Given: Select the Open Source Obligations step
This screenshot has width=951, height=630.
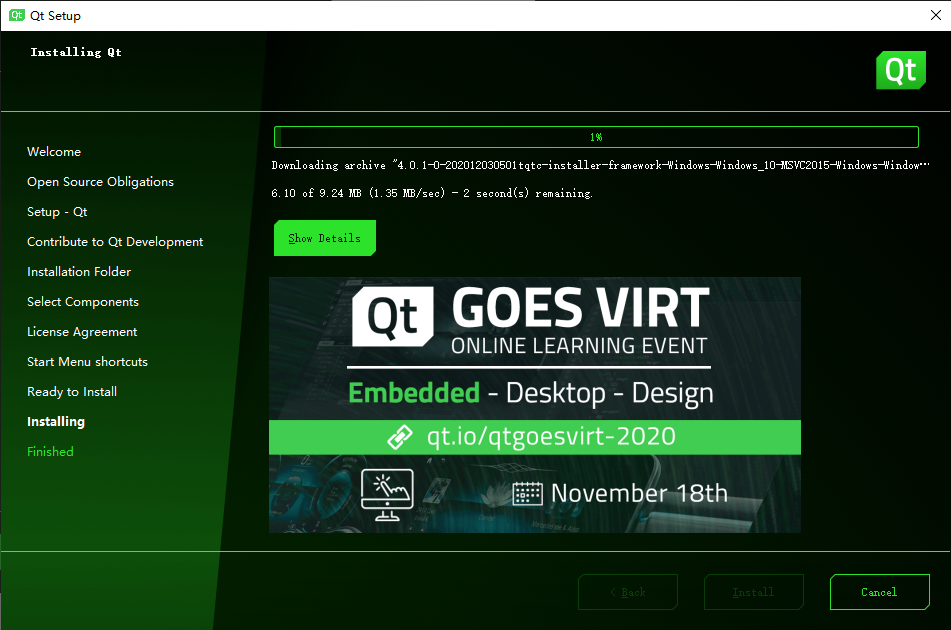Looking at the screenshot, I should (x=100, y=181).
